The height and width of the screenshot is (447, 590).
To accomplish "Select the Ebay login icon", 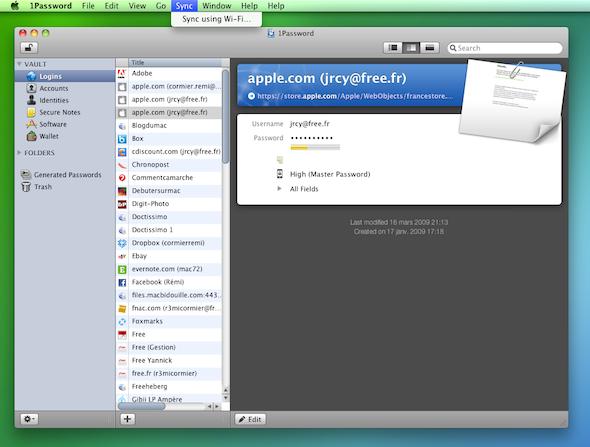I will coord(122,256).
